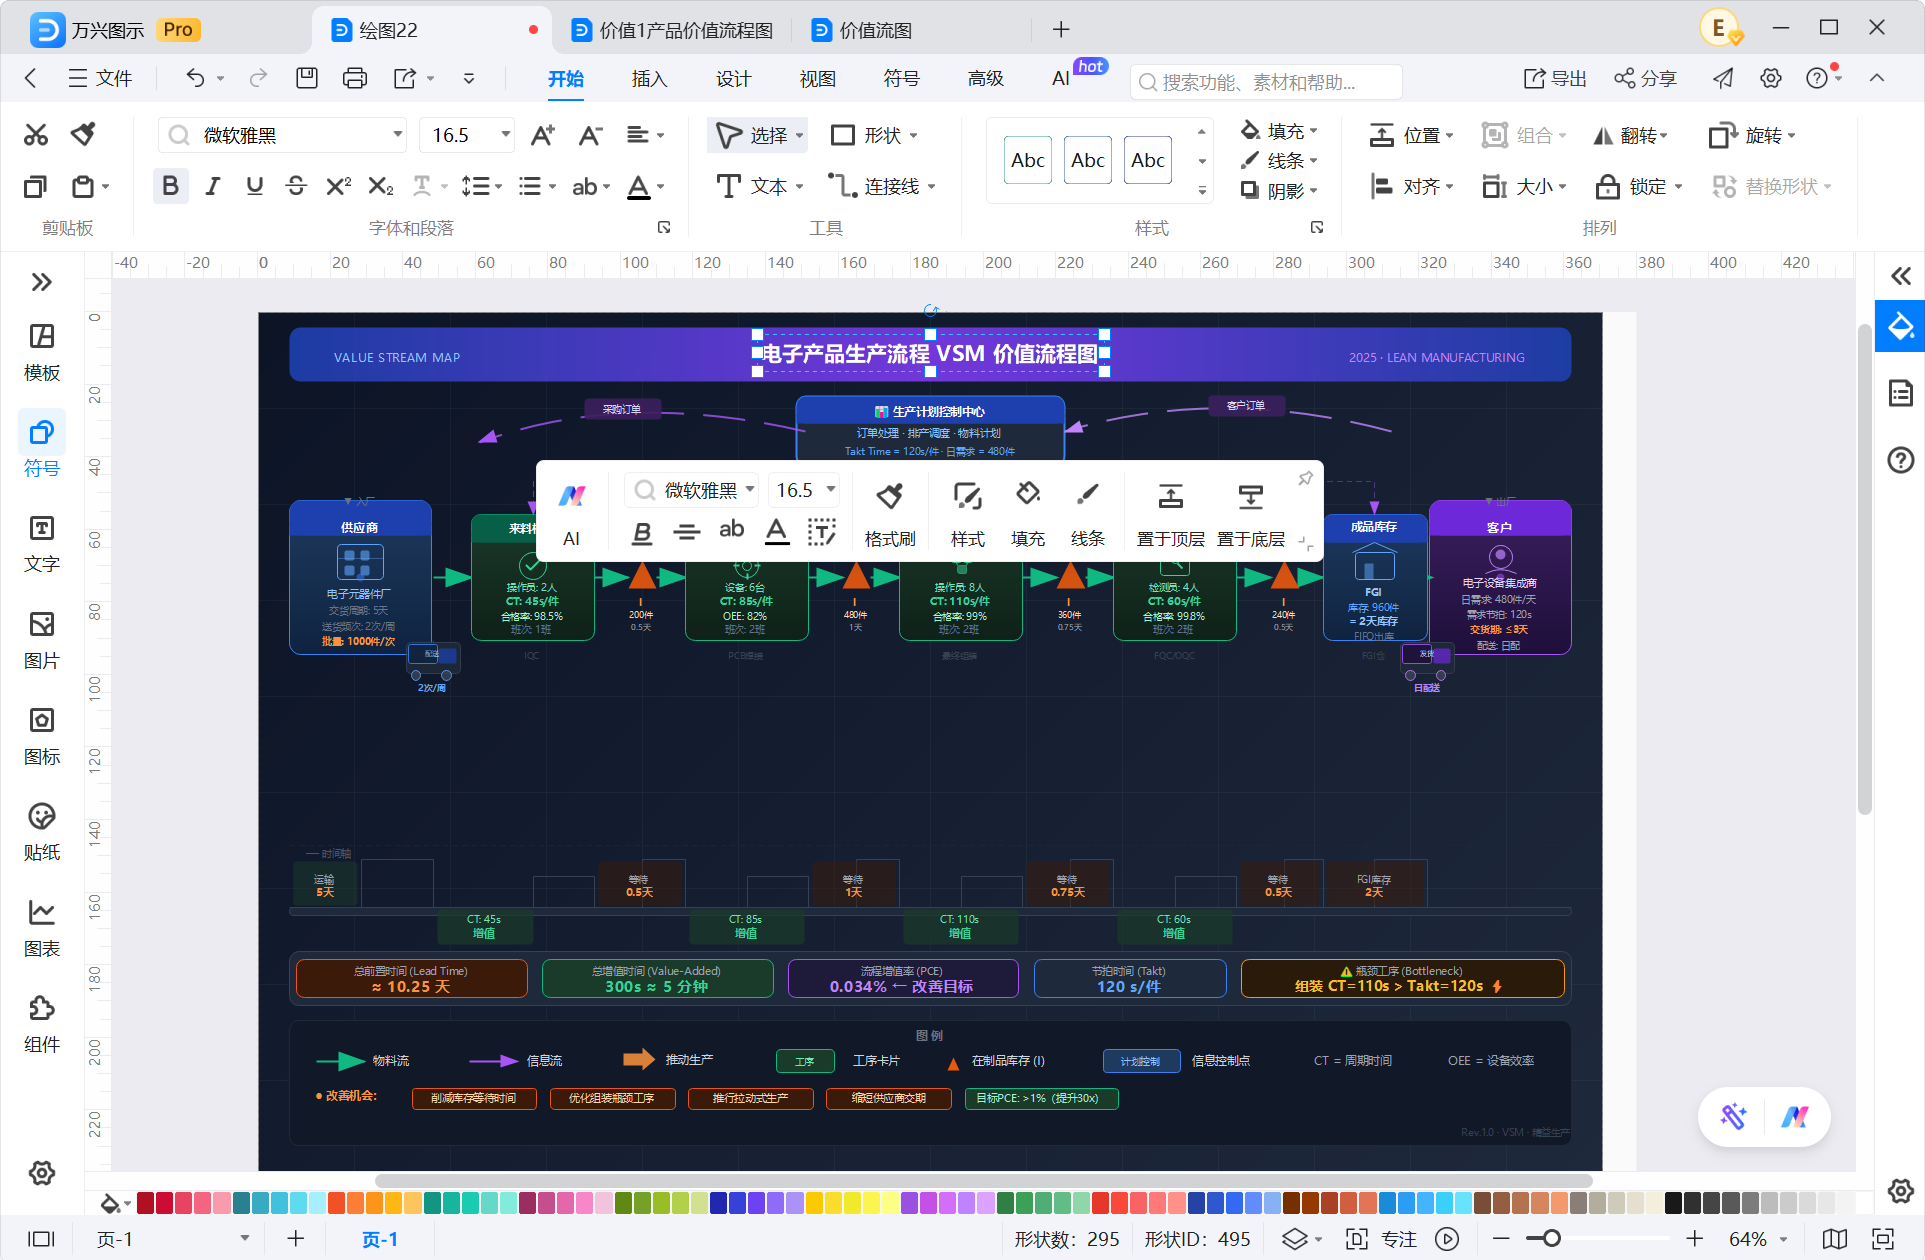1925x1260 pixels.
Task: Switch to the Design (设计) ribbon tab
Action: click(x=733, y=78)
